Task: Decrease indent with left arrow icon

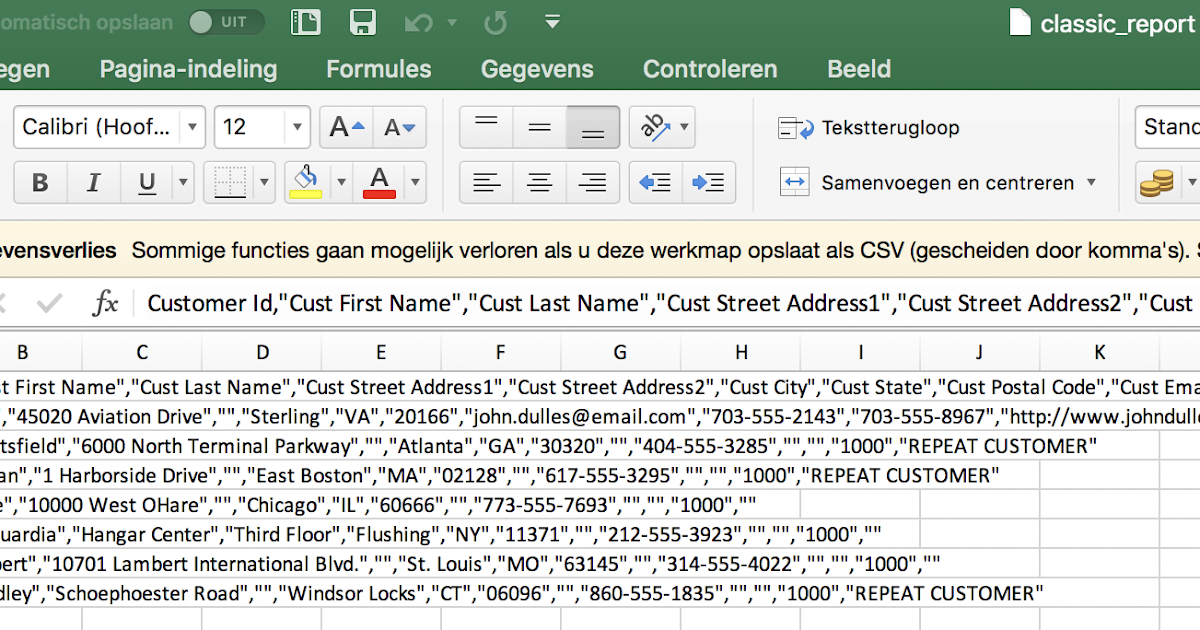Action: 656,182
